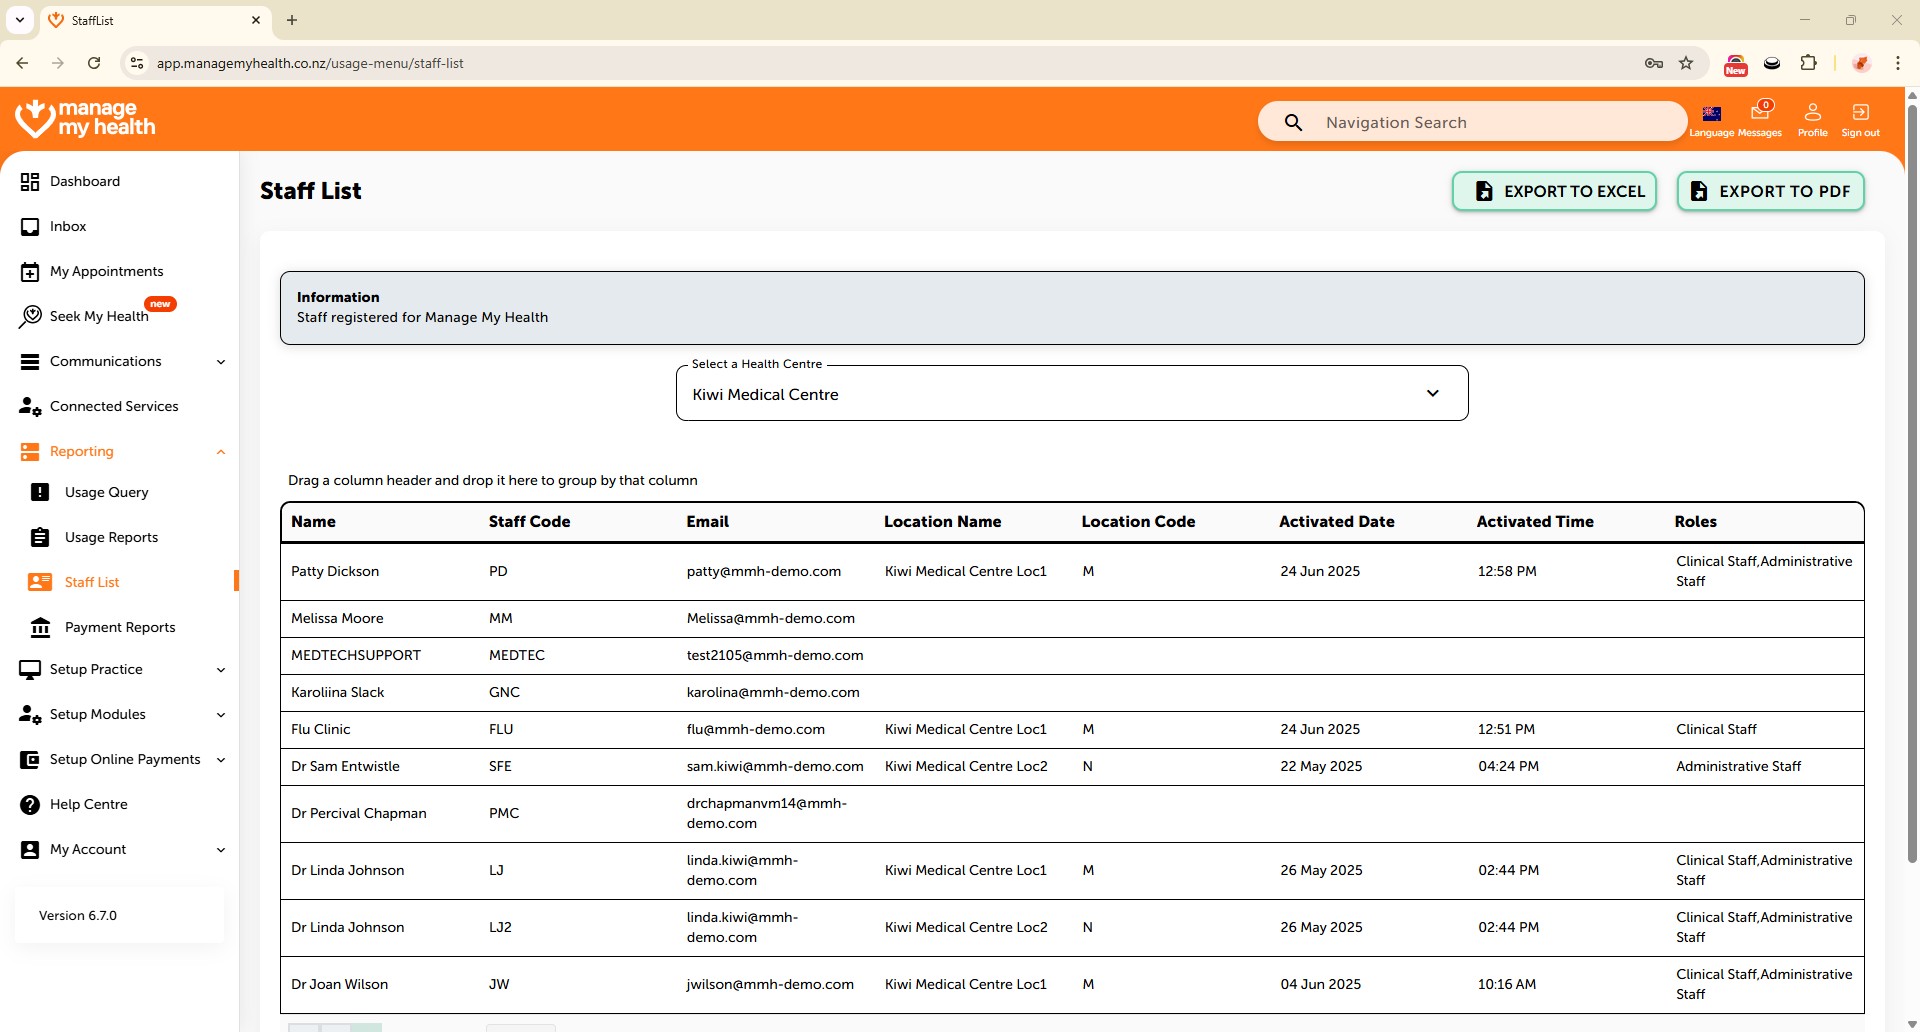This screenshot has width=1920, height=1032.
Task: Click the Dashboard sidebar icon
Action: tap(30, 181)
